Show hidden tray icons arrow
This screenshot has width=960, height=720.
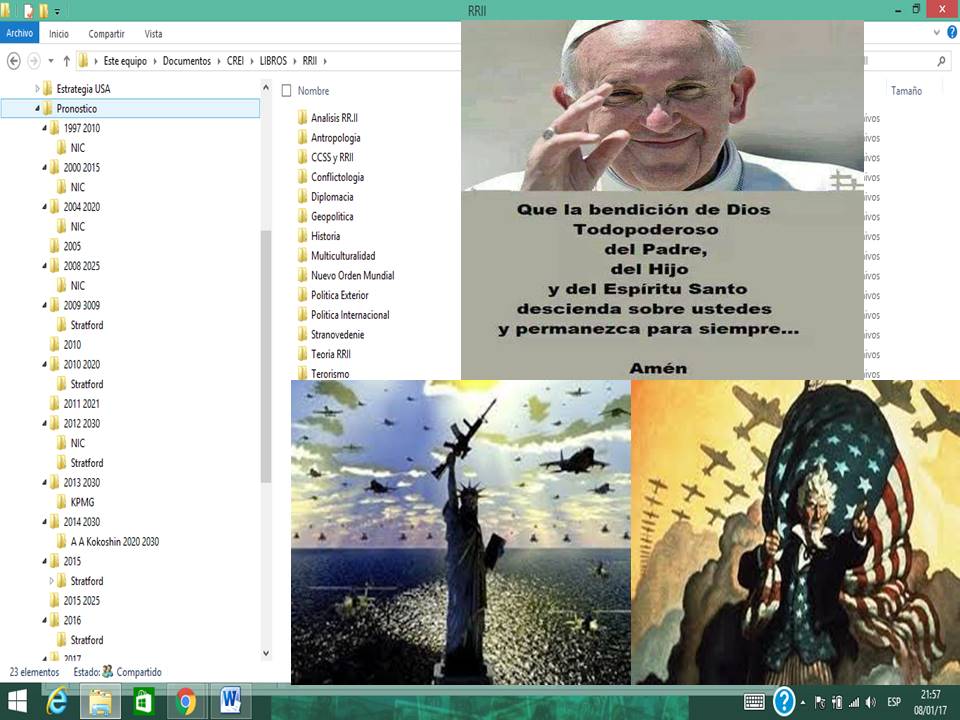pos(803,702)
